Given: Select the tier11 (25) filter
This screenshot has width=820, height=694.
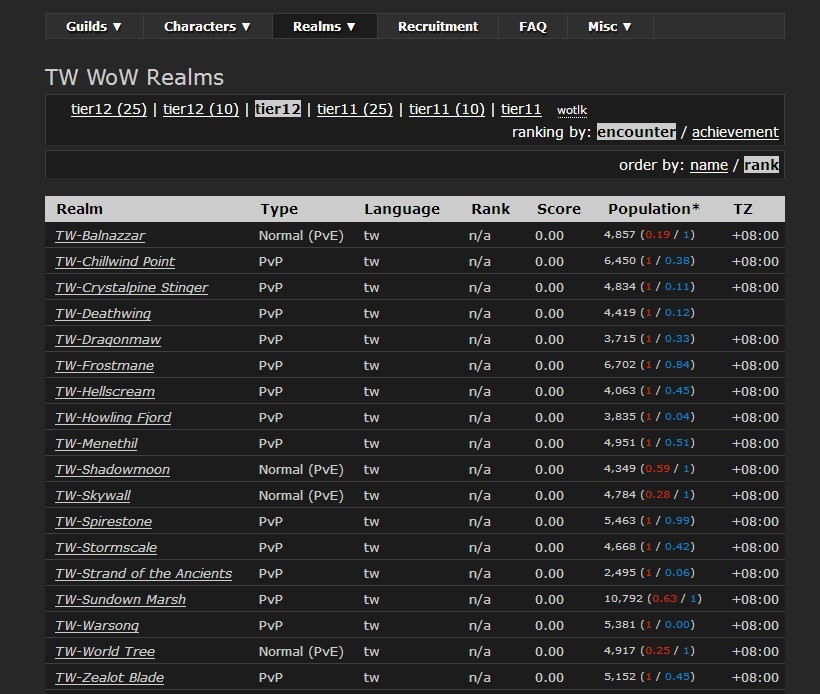Looking at the screenshot, I should pyautogui.click(x=355, y=109).
